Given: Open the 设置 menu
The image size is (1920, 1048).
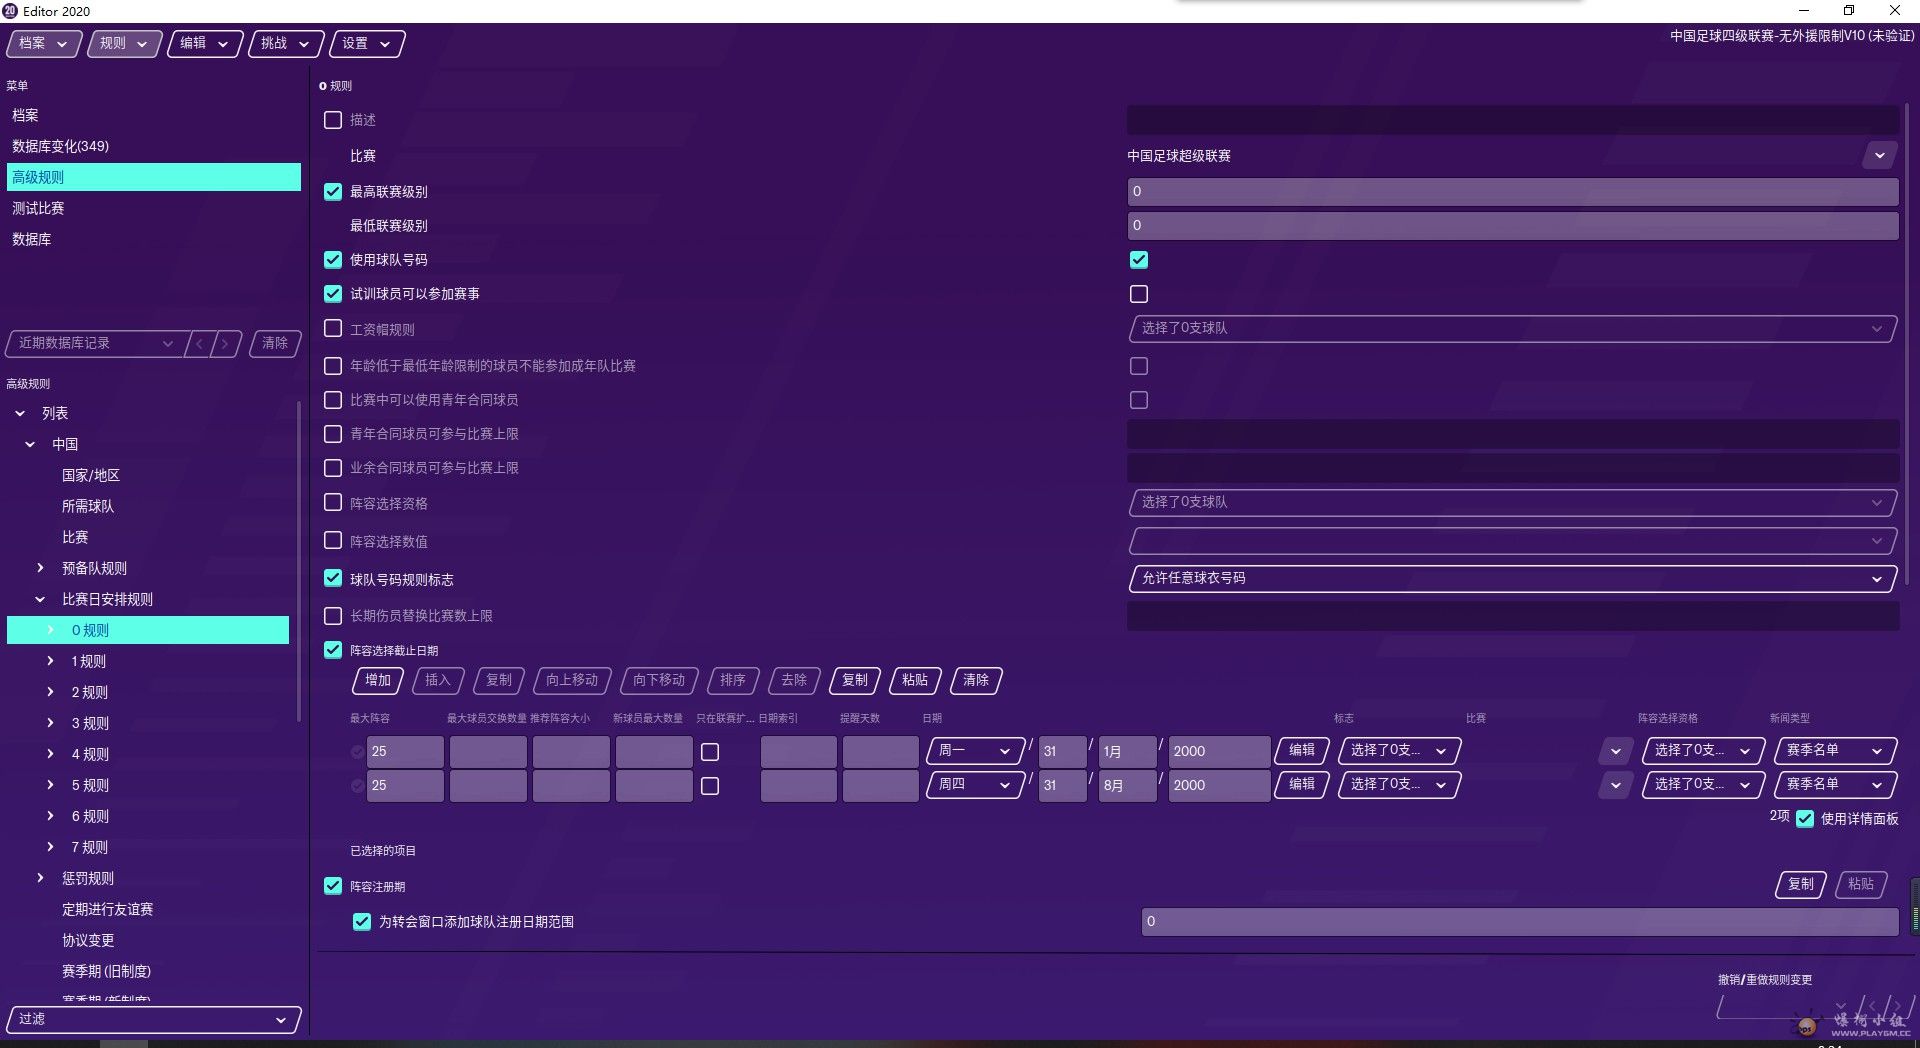Looking at the screenshot, I should pos(366,44).
